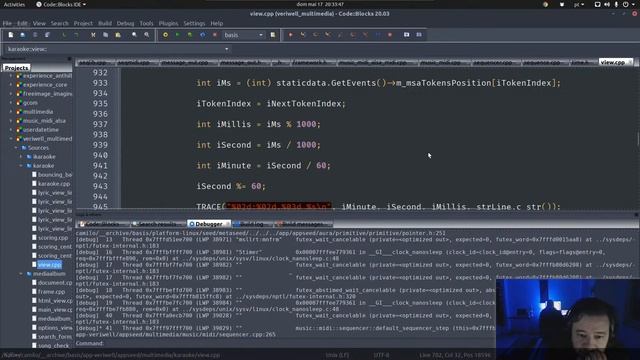Image resolution: width=640 pixels, height=360 pixels.
Task: Open the select target dialog icon
Action: pyautogui.click(x=273, y=35)
